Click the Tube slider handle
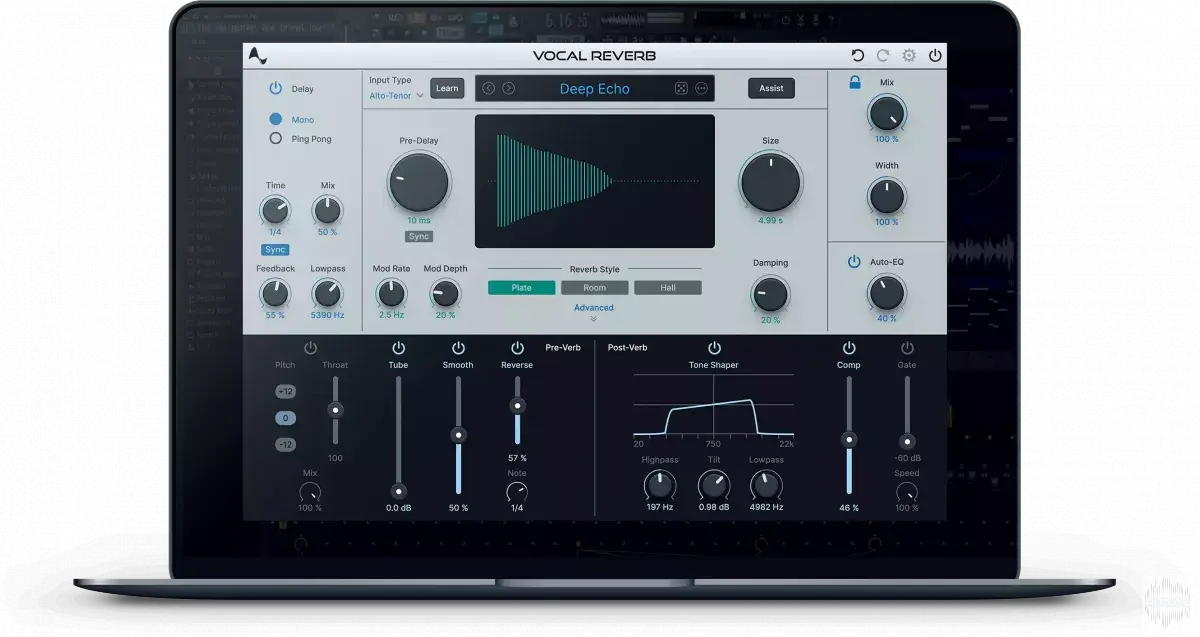 click(398, 491)
